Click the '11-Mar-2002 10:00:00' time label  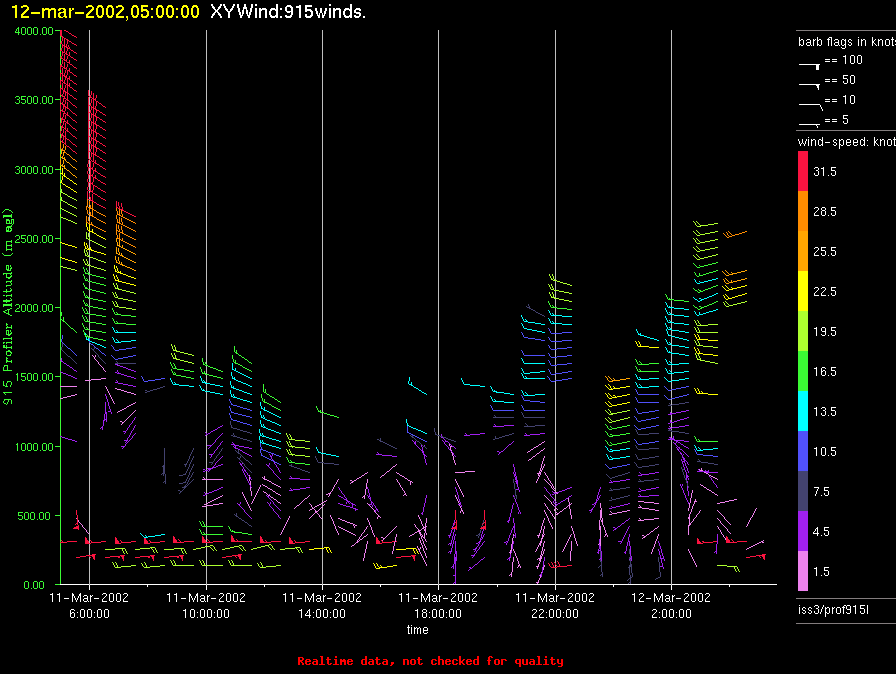point(206,605)
